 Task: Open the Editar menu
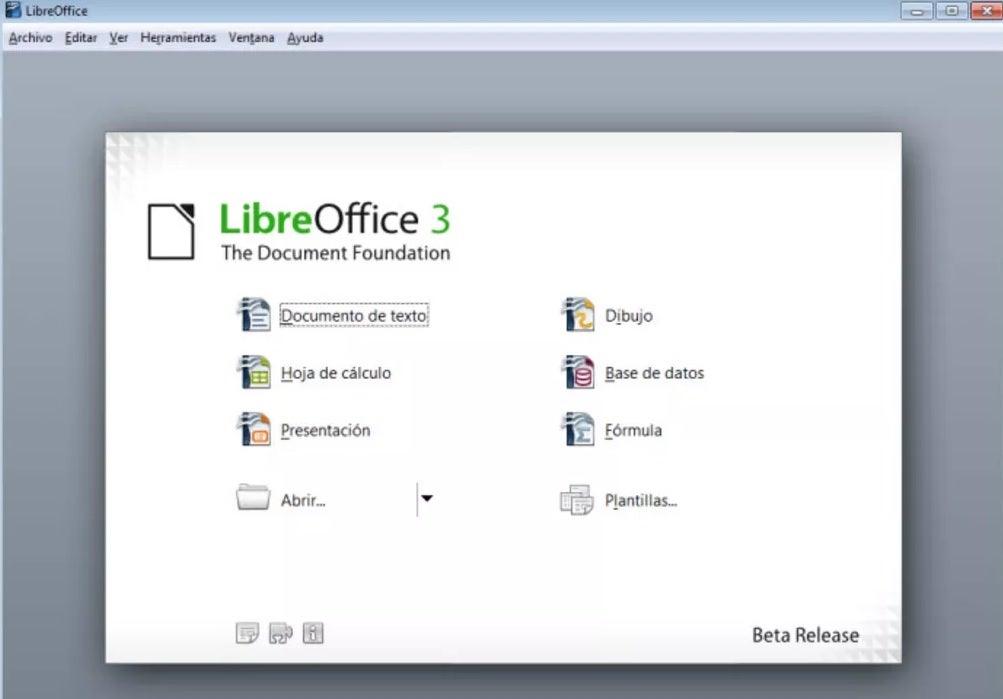pyautogui.click(x=81, y=38)
